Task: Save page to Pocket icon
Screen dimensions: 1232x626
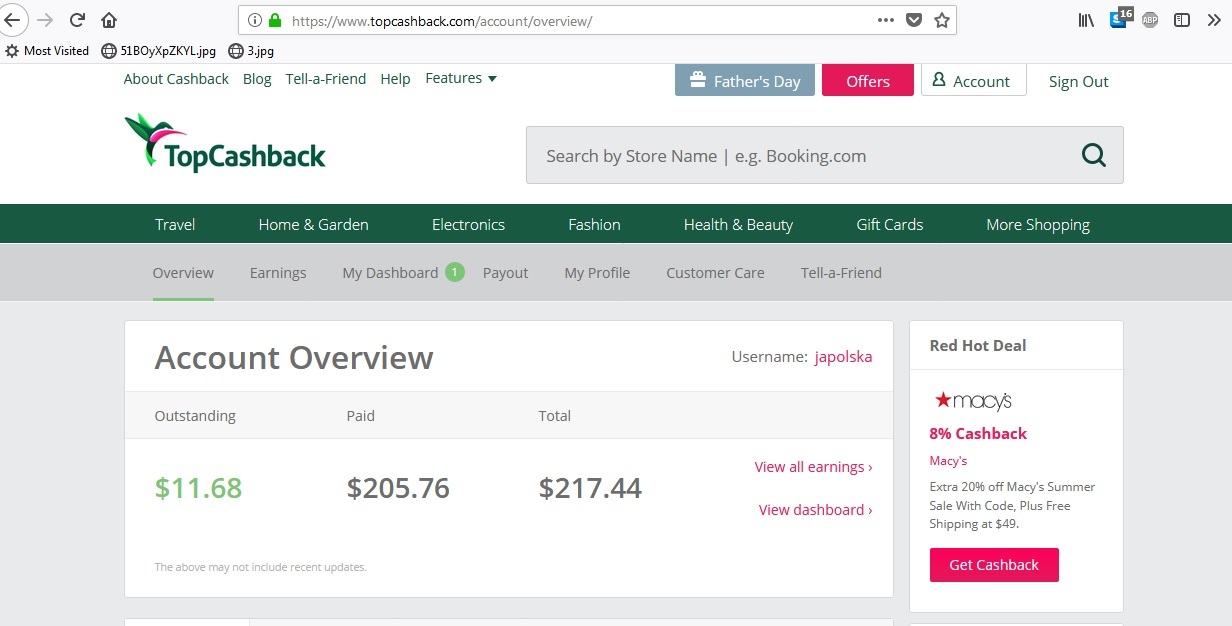Action: tap(914, 20)
